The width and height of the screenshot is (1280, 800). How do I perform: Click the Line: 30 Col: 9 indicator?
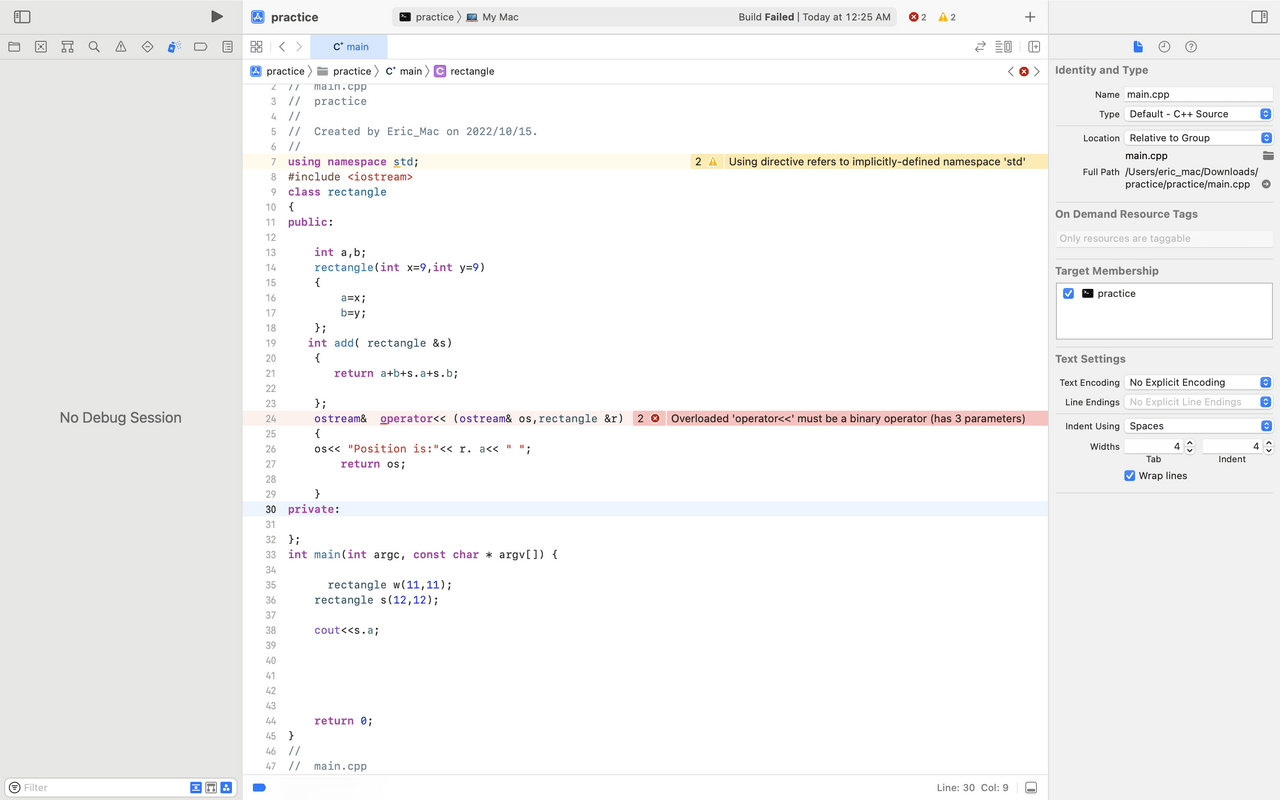[x=973, y=788]
